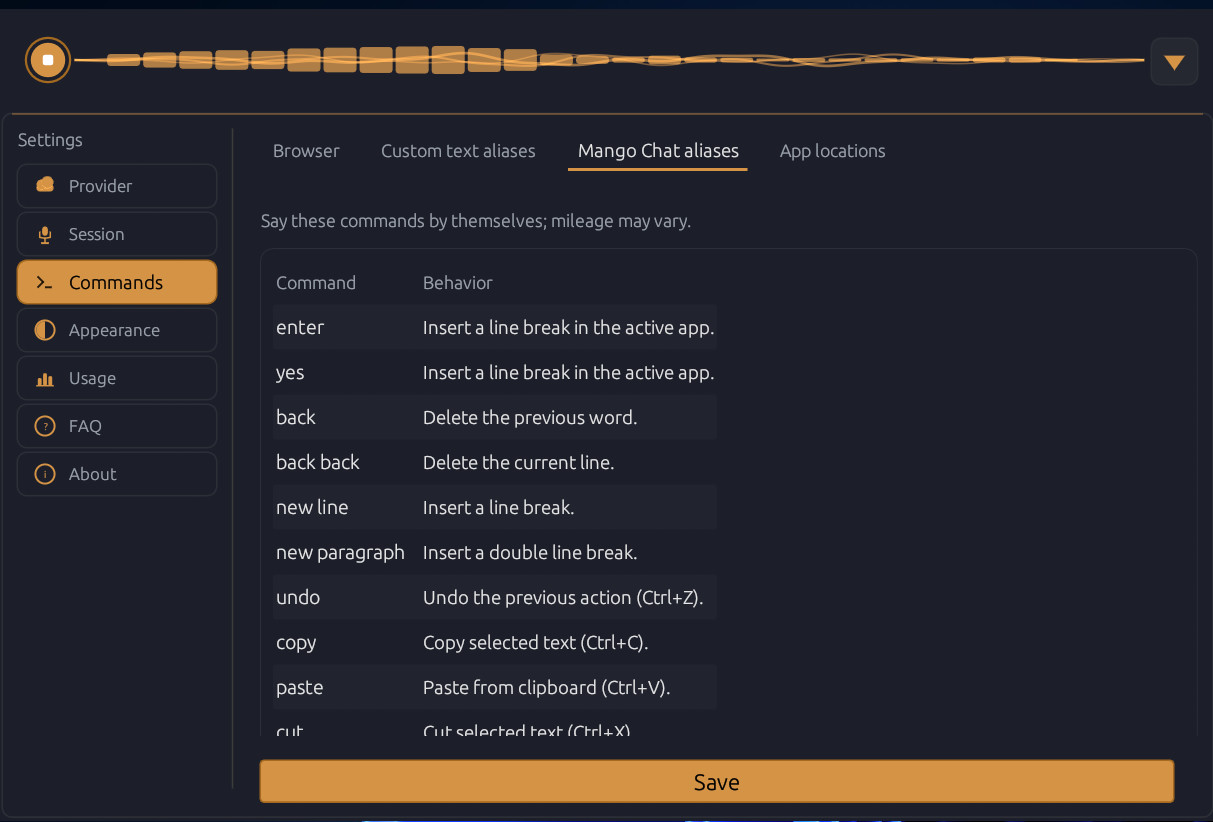Select the 'enter' command row
The image size is (1213, 822).
(494, 327)
